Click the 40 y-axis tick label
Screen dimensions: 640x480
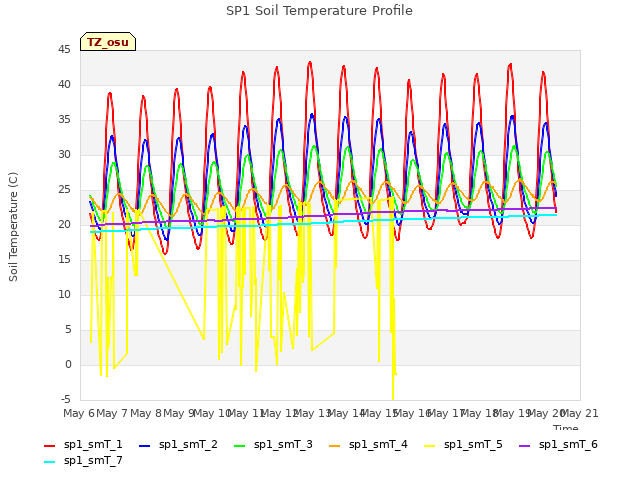pyautogui.click(x=64, y=84)
